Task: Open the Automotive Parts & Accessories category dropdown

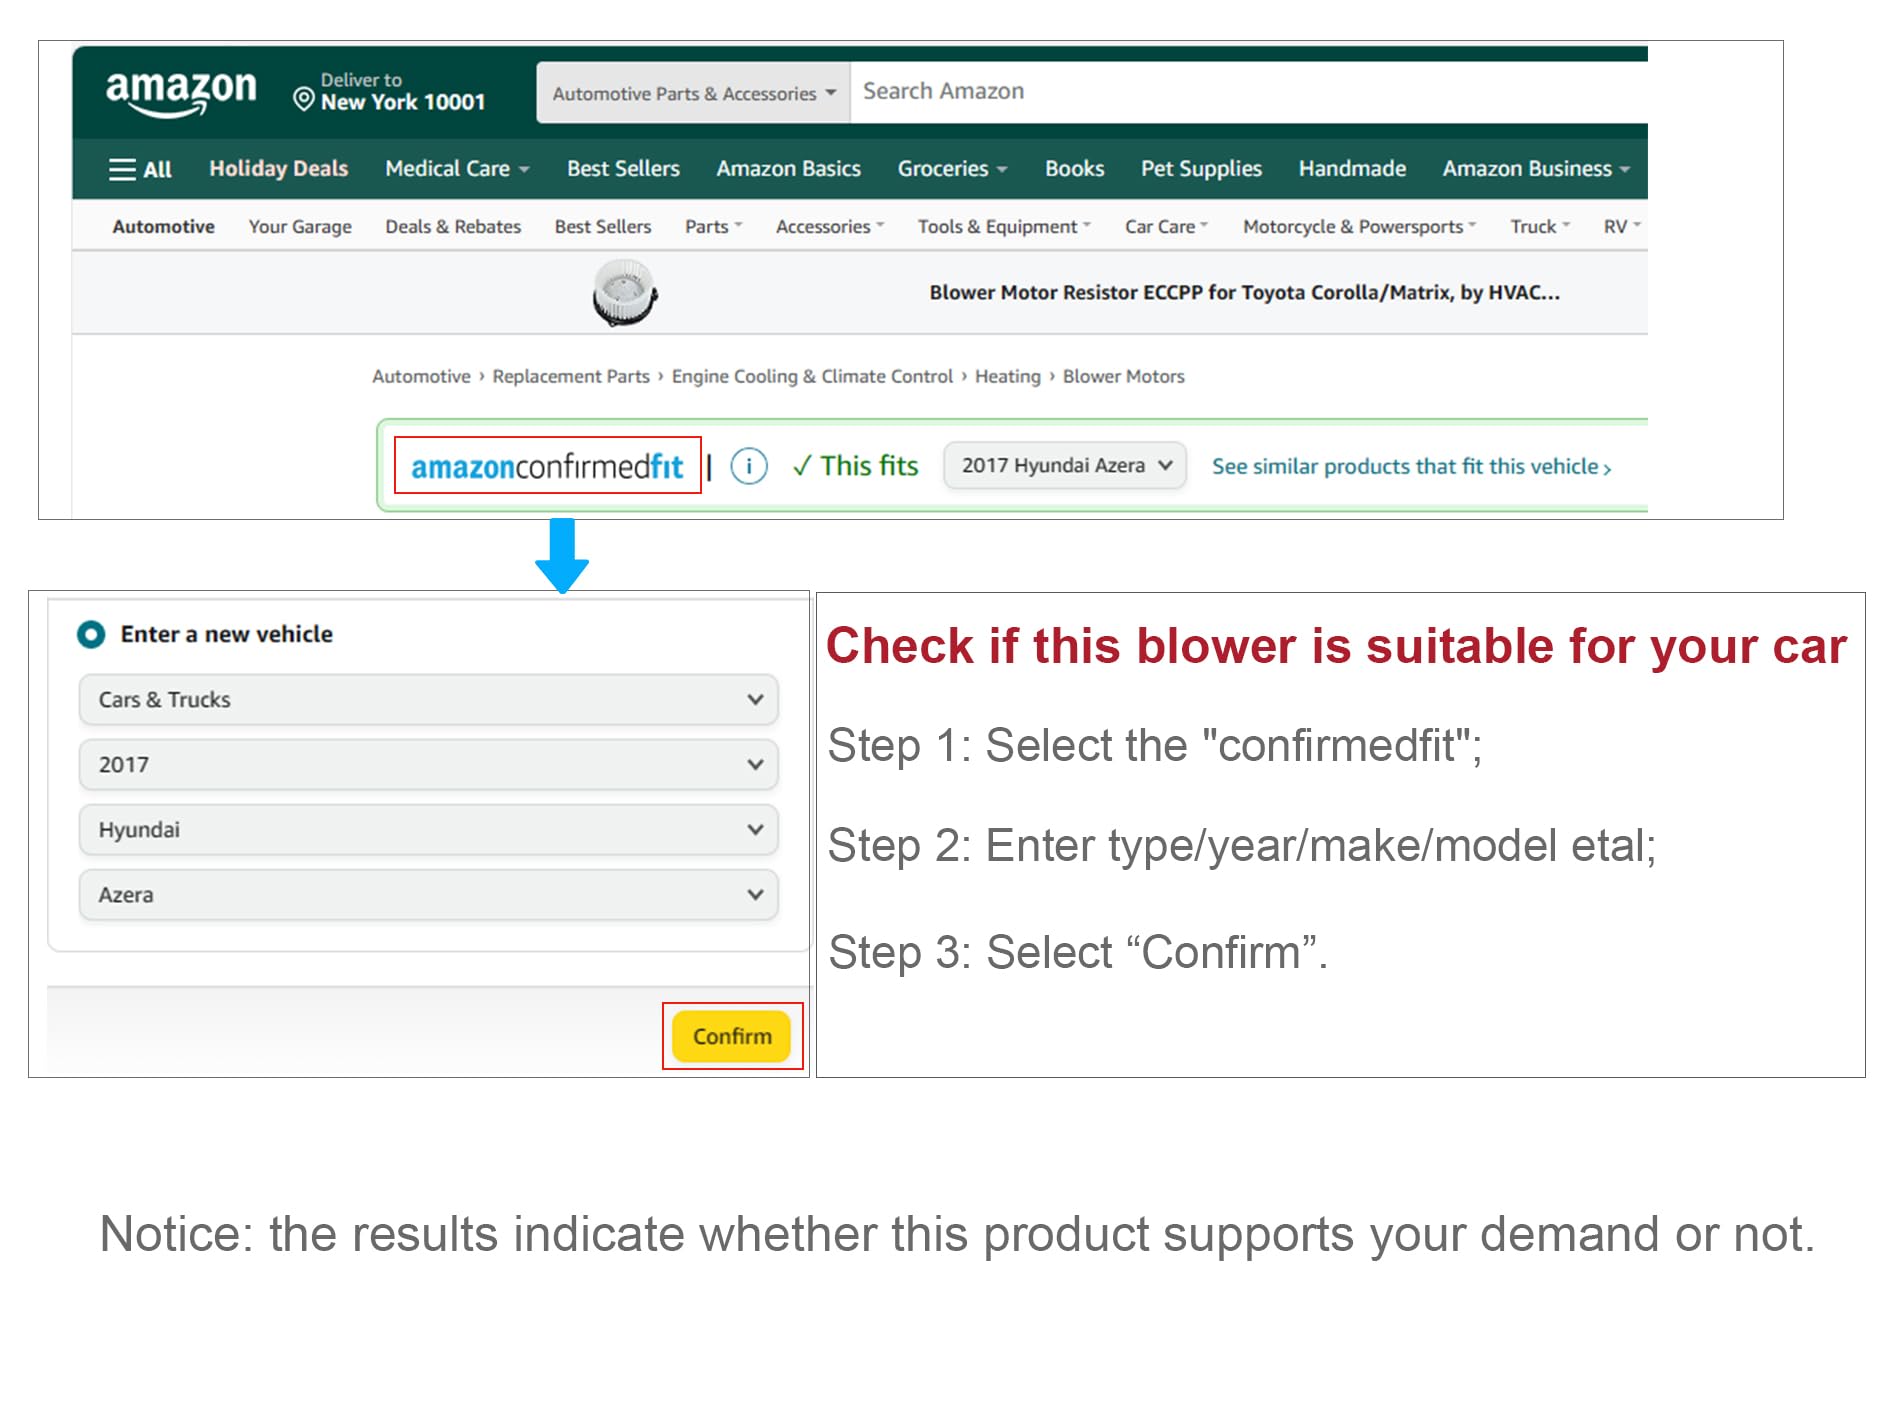Action: click(x=693, y=93)
